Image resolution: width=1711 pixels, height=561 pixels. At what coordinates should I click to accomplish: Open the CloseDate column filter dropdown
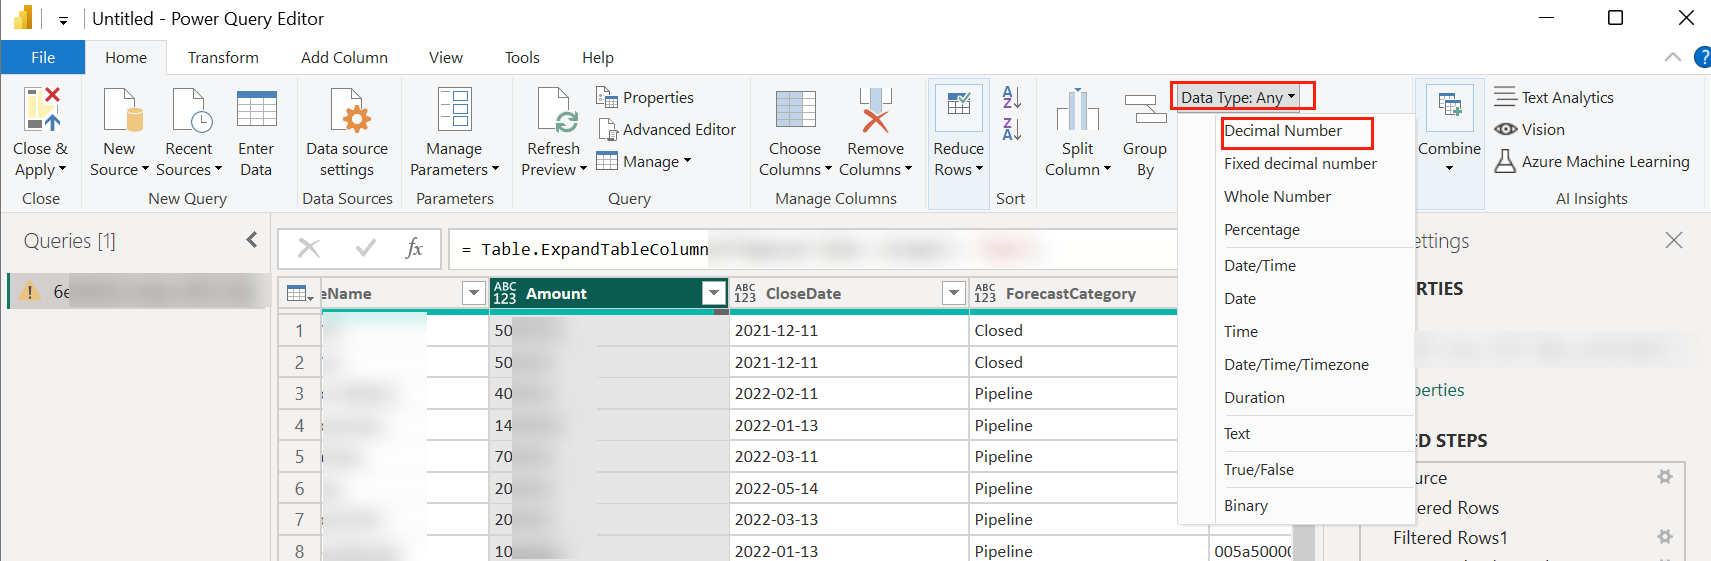[953, 293]
